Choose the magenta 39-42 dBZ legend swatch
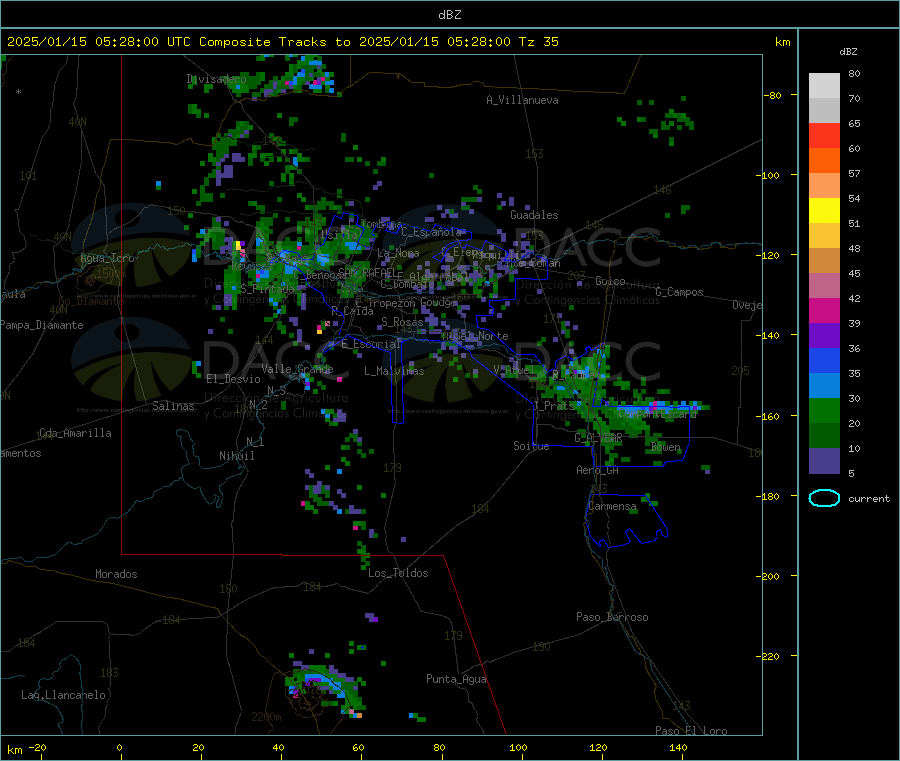 [824, 311]
